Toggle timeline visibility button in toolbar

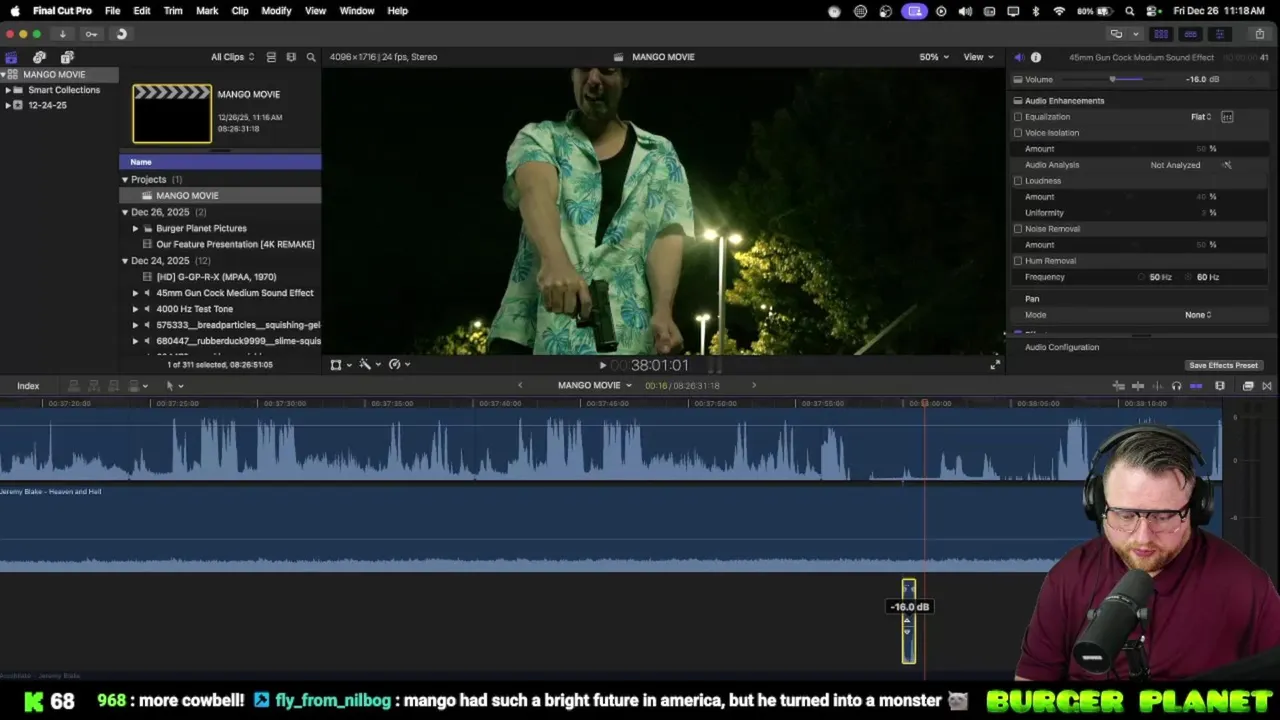(1190, 34)
